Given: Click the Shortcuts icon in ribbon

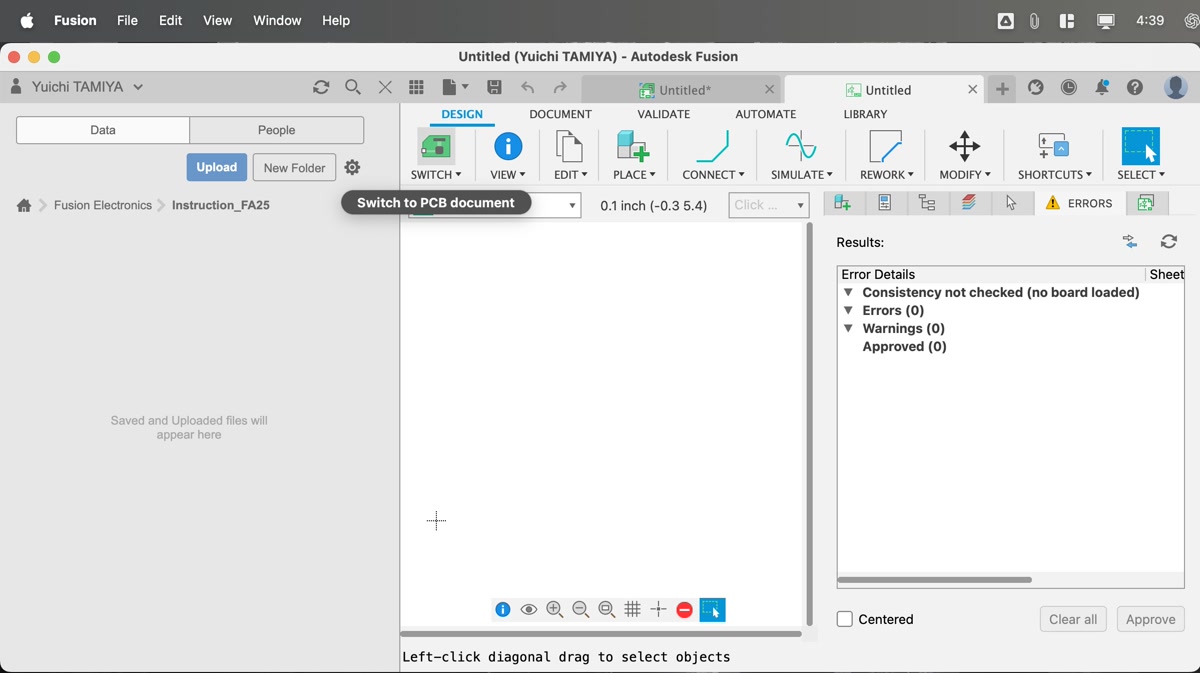Looking at the screenshot, I should 1054,147.
